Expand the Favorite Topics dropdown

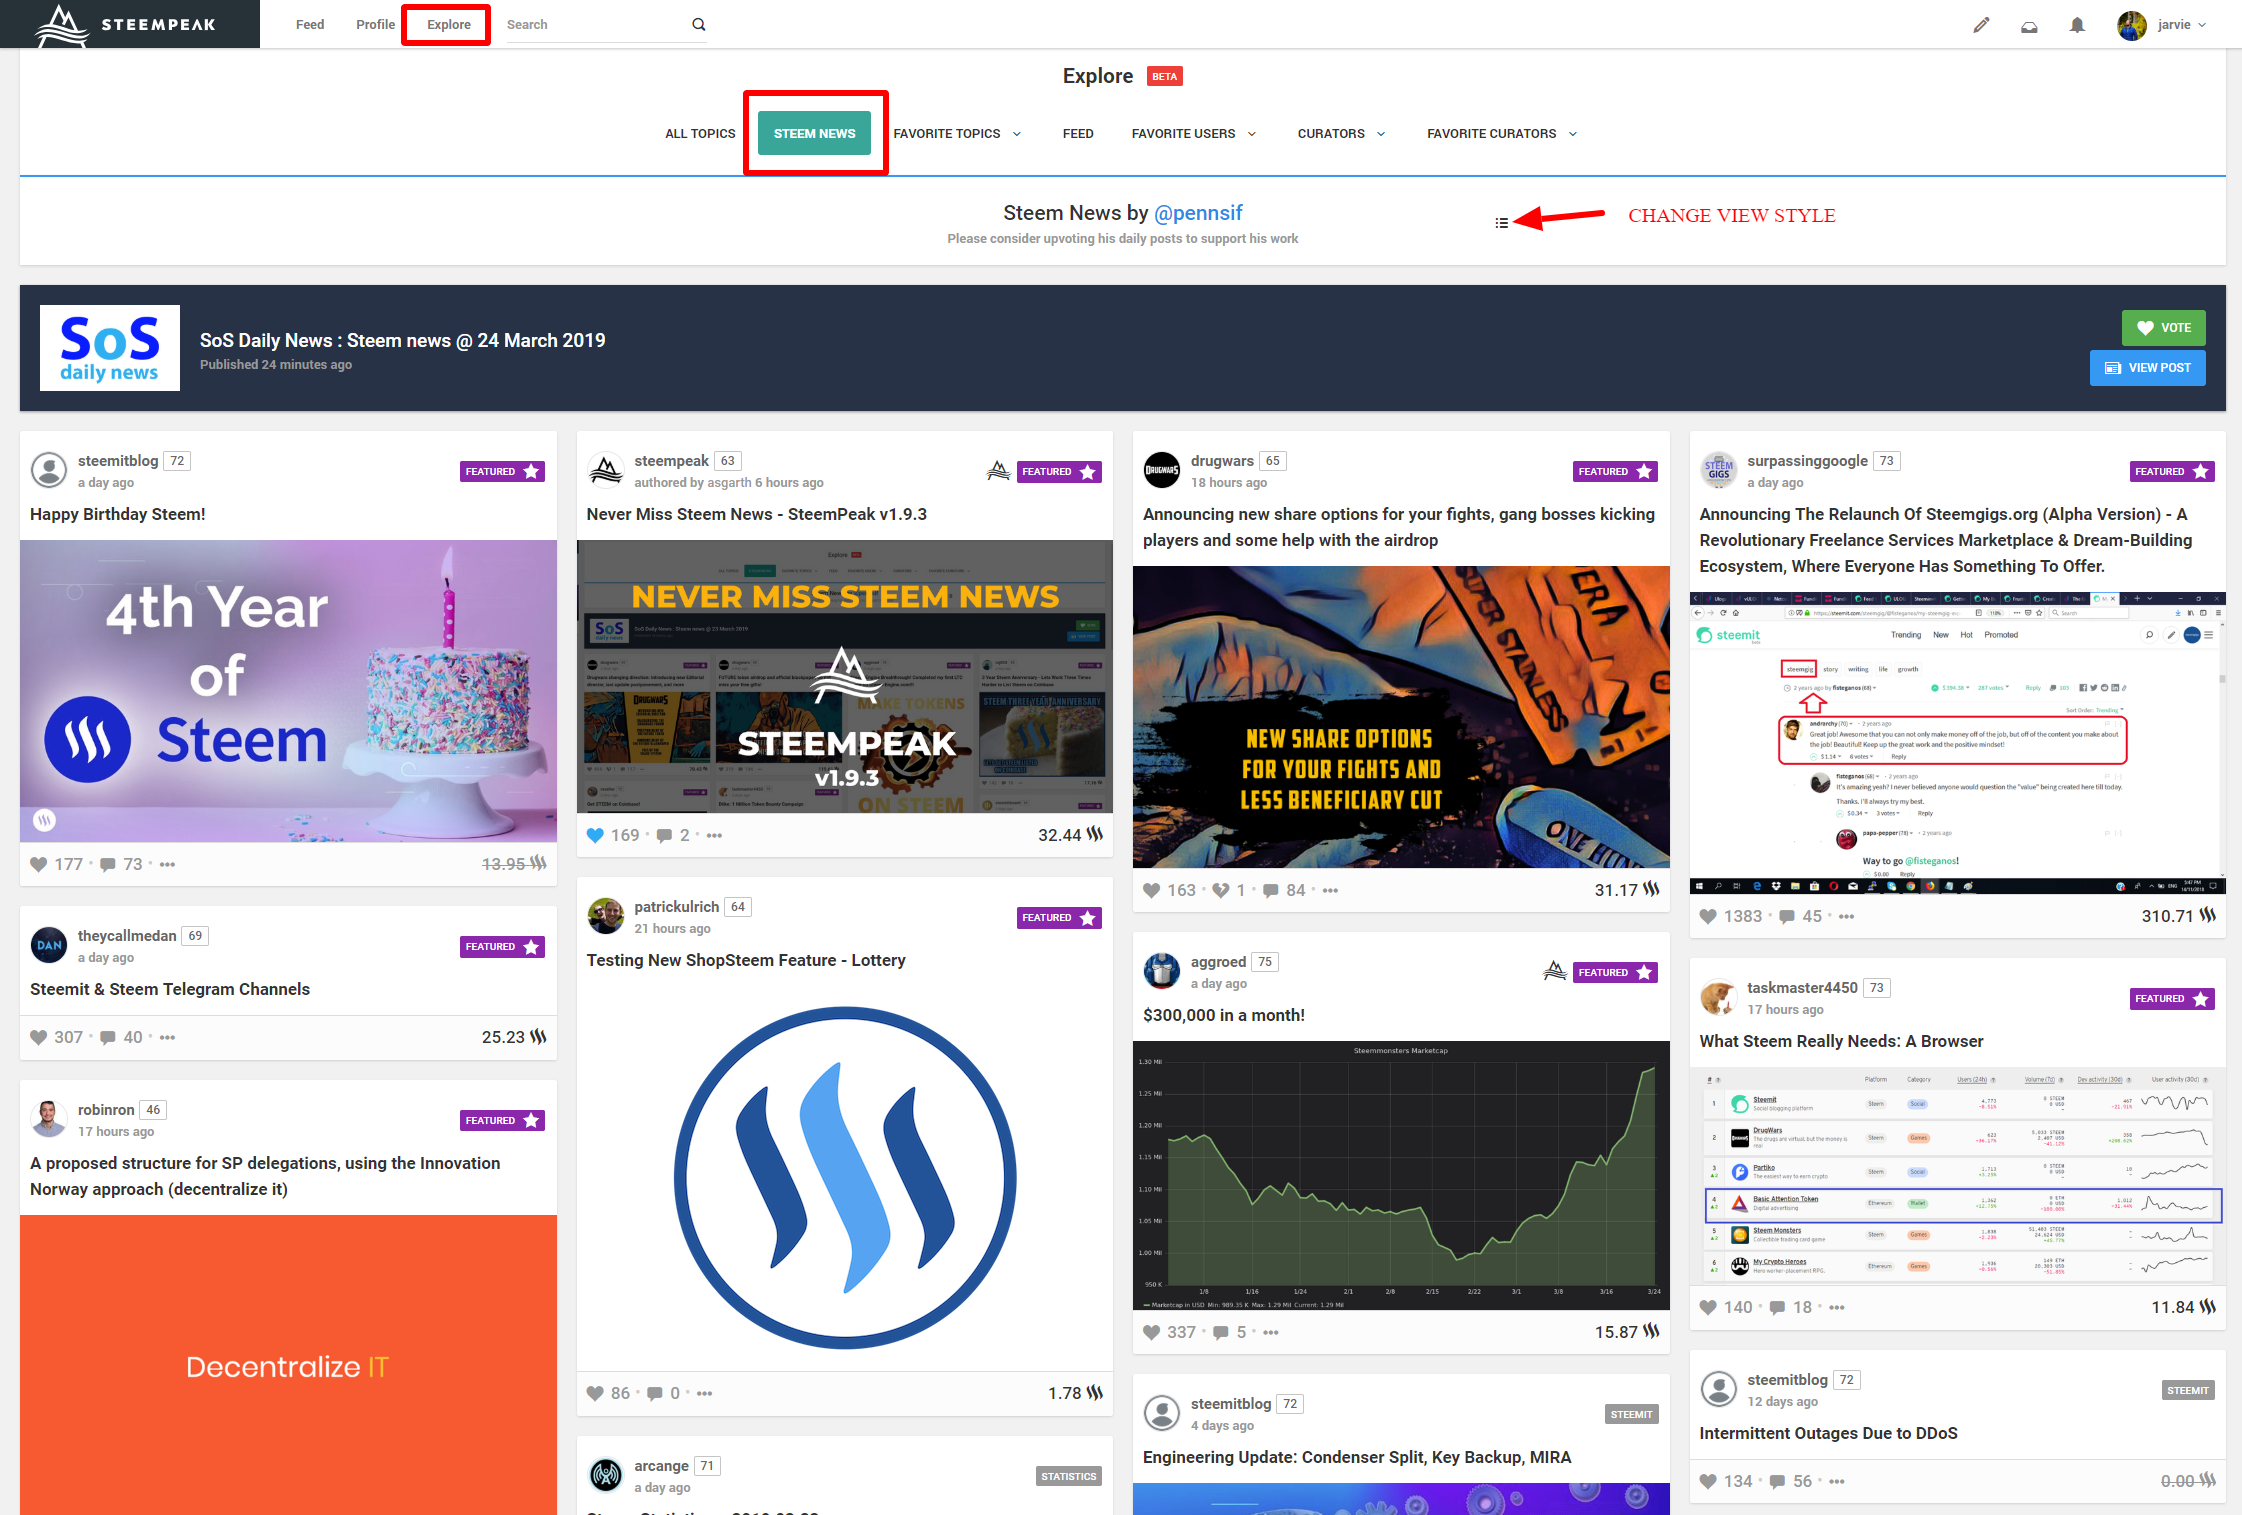tap(957, 134)
